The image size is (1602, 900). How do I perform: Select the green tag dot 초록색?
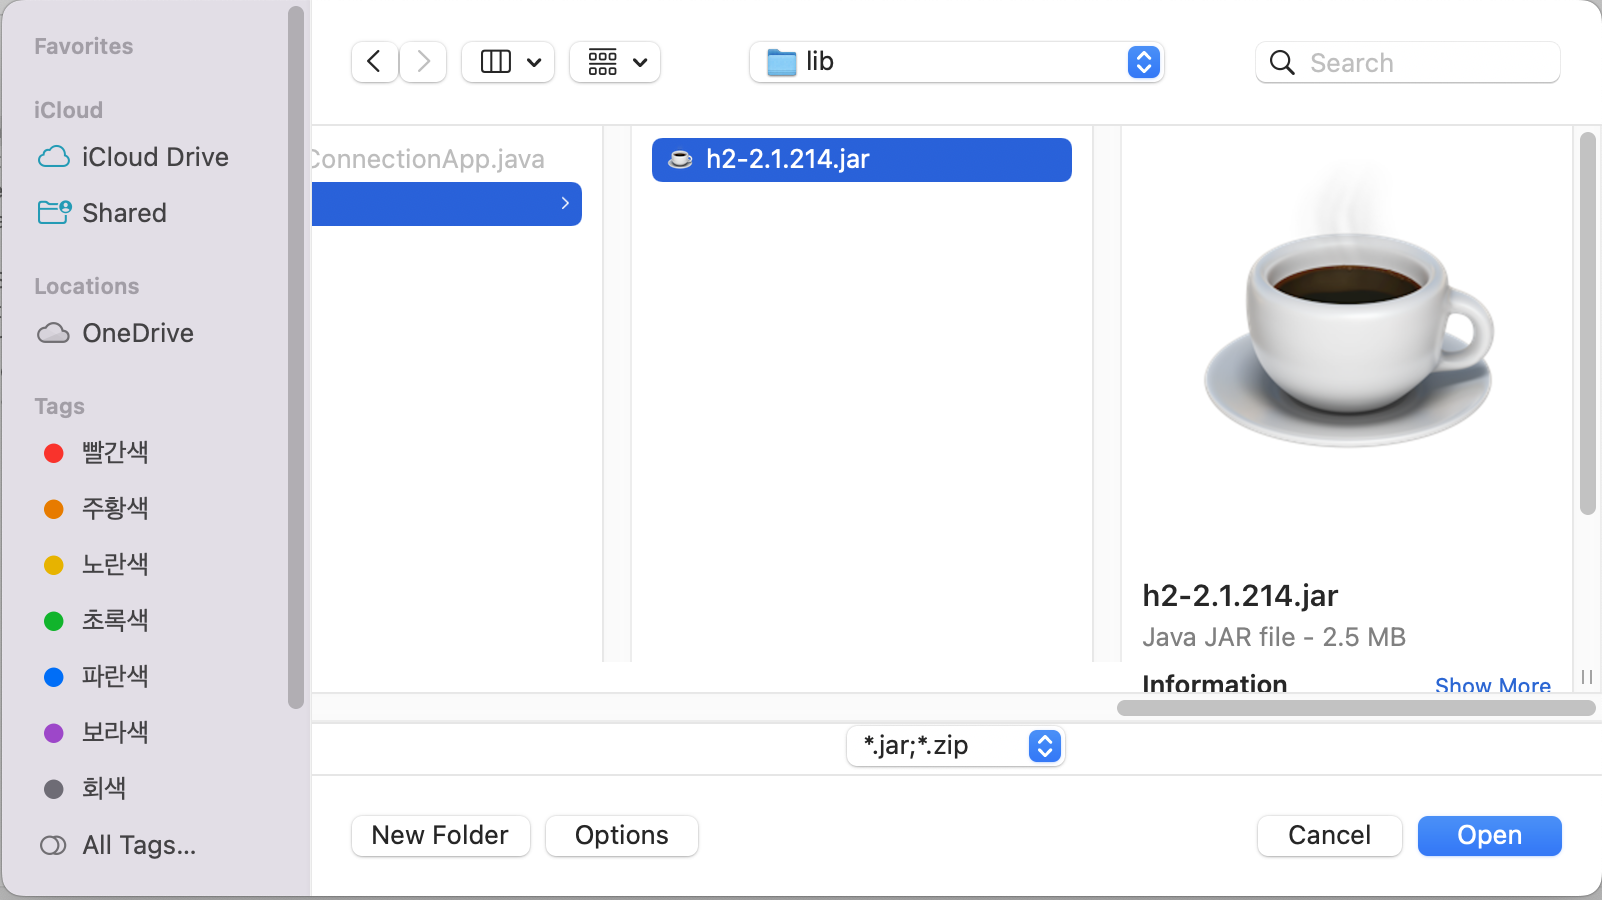click(x=54, y=621)
